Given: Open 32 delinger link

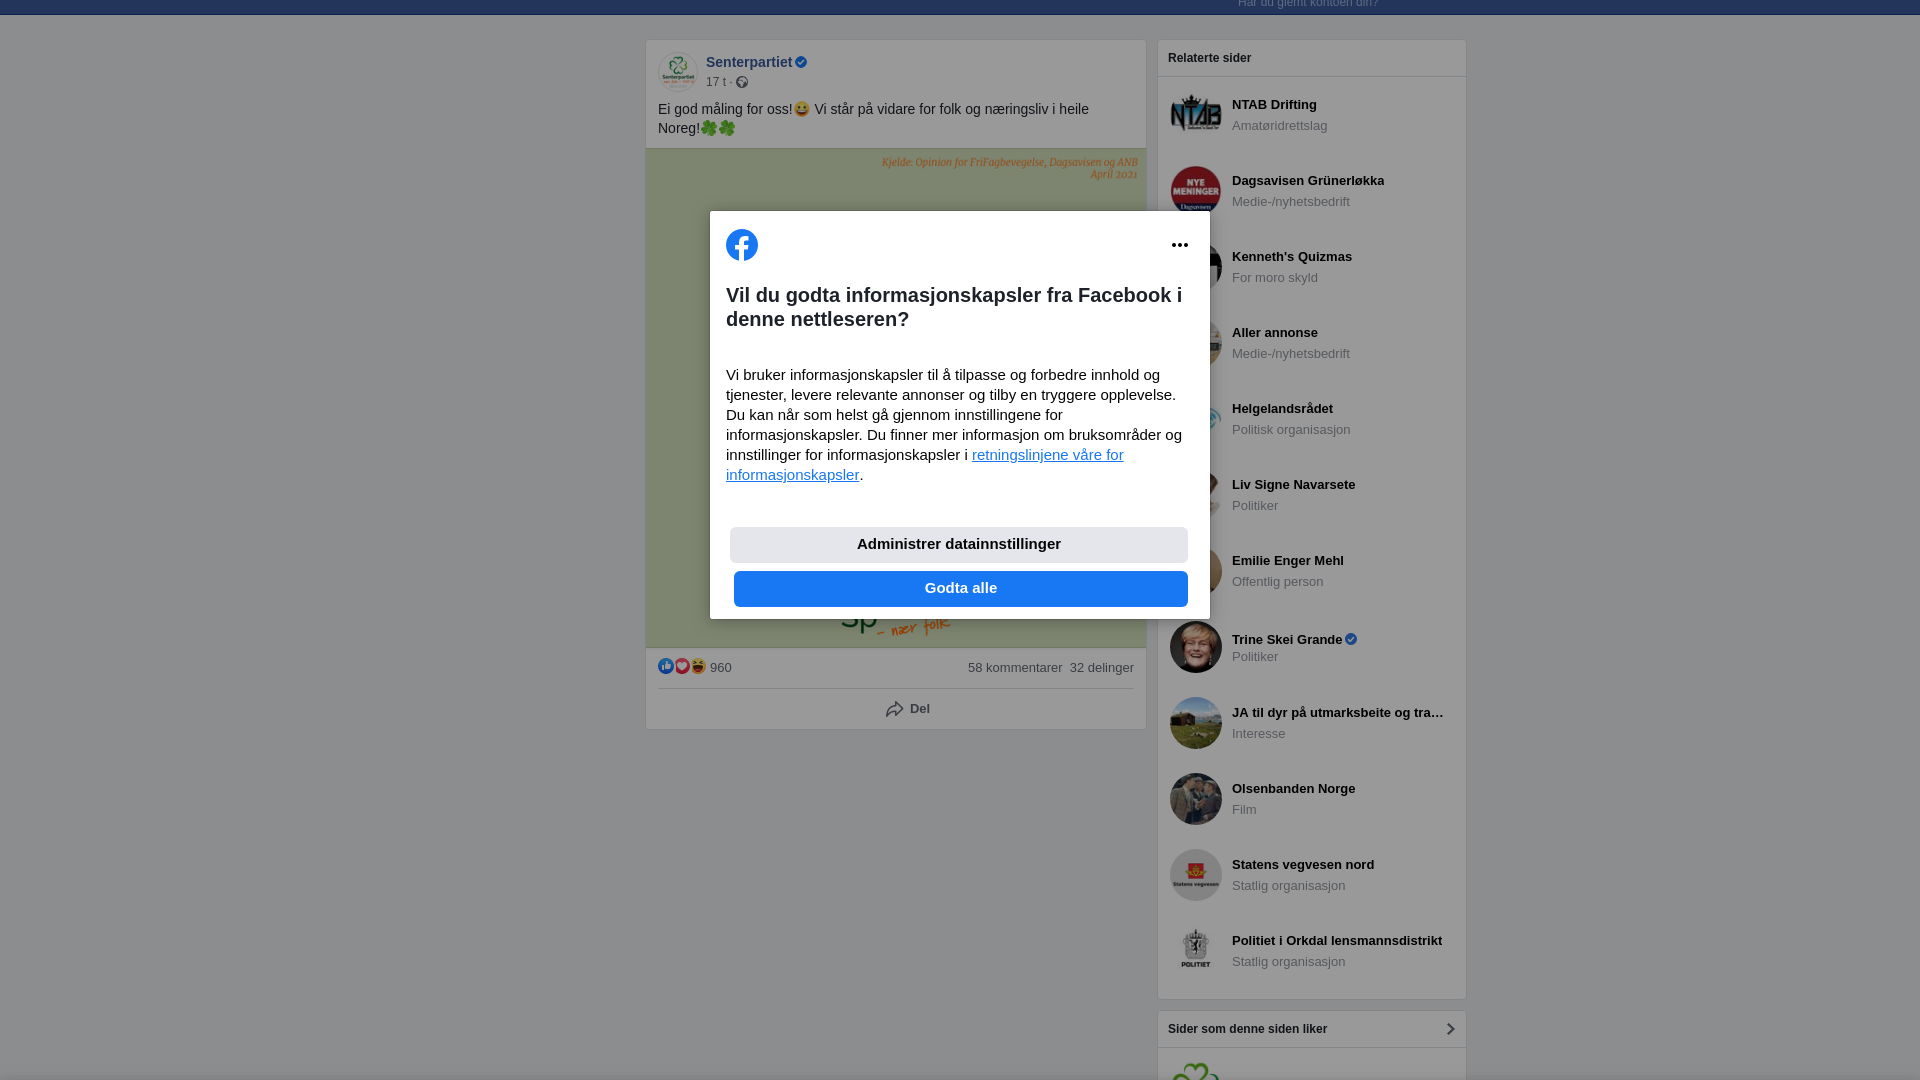Looking at the screenshot, I should 1102,668.
